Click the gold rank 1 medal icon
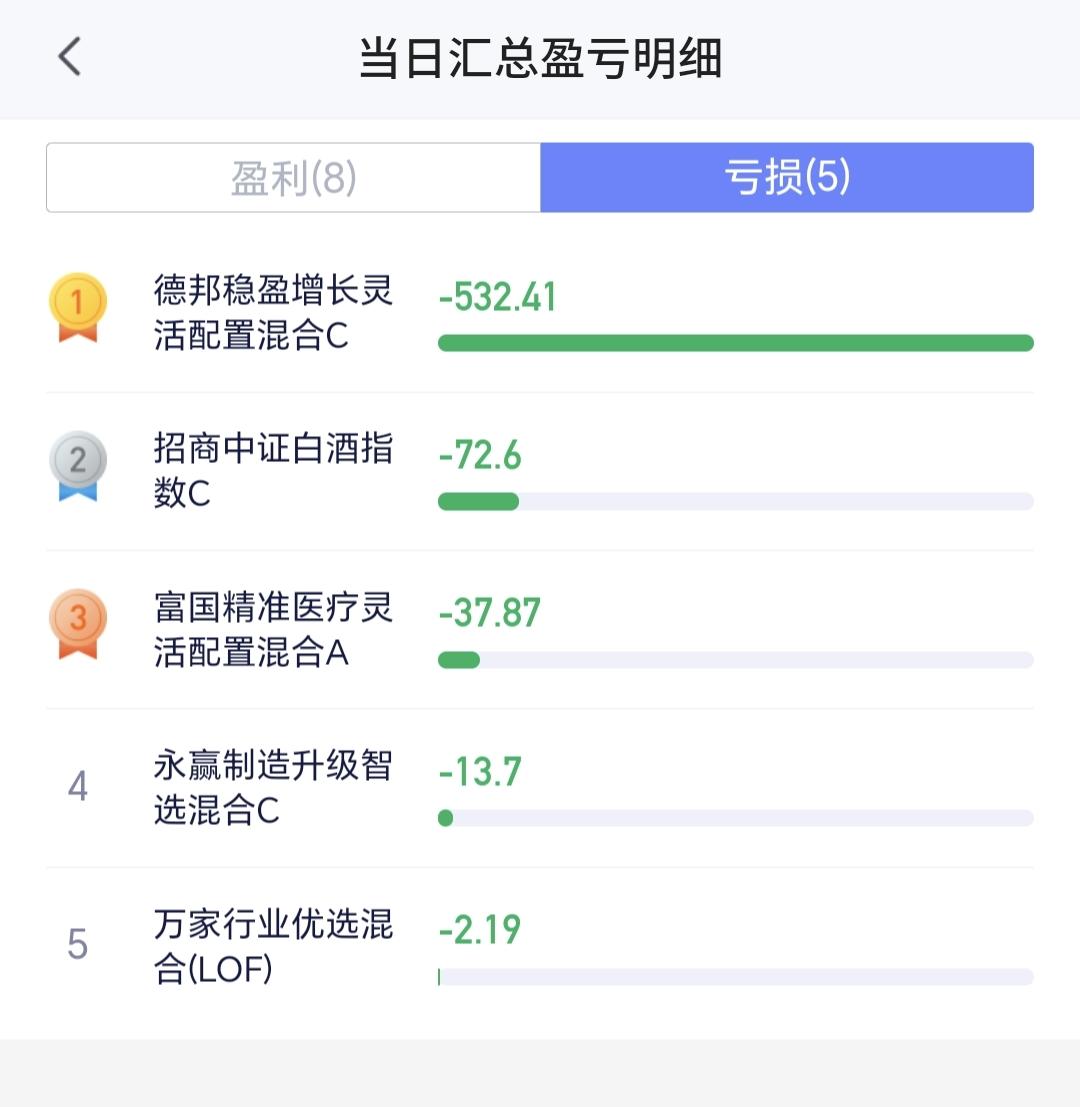Screen dimensions: 1080x1107 (78, 308)
